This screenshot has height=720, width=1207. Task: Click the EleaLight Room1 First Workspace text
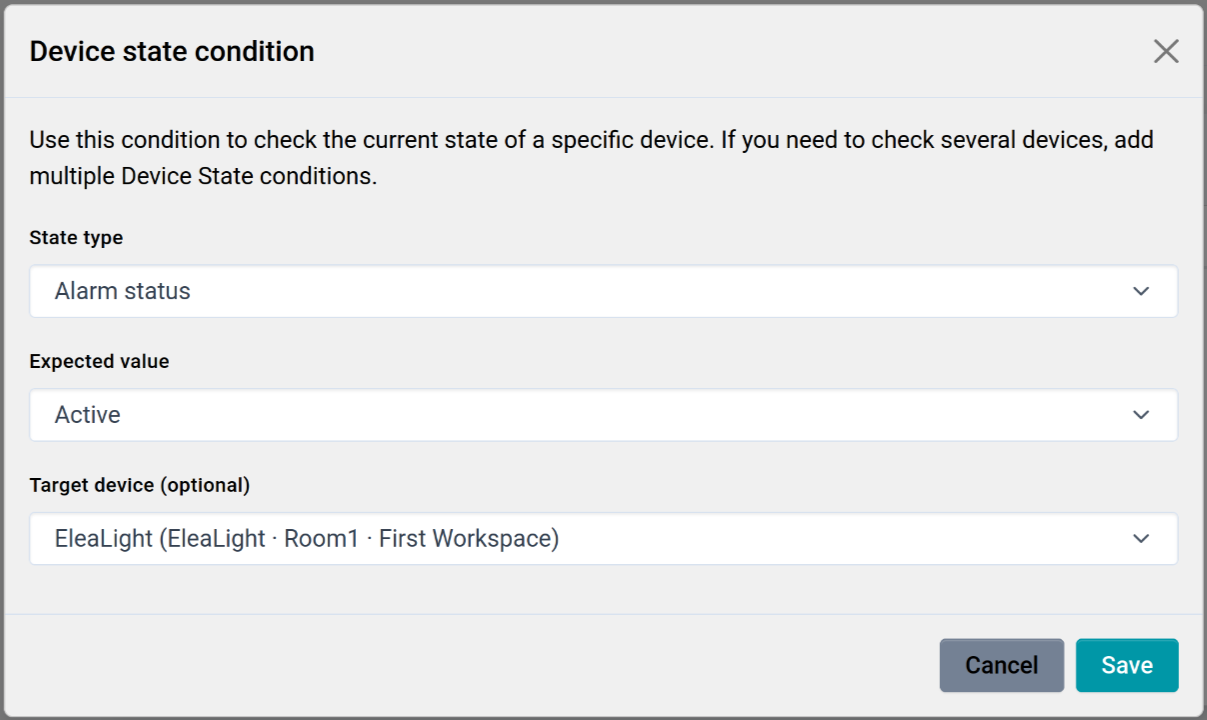[306, 539]
